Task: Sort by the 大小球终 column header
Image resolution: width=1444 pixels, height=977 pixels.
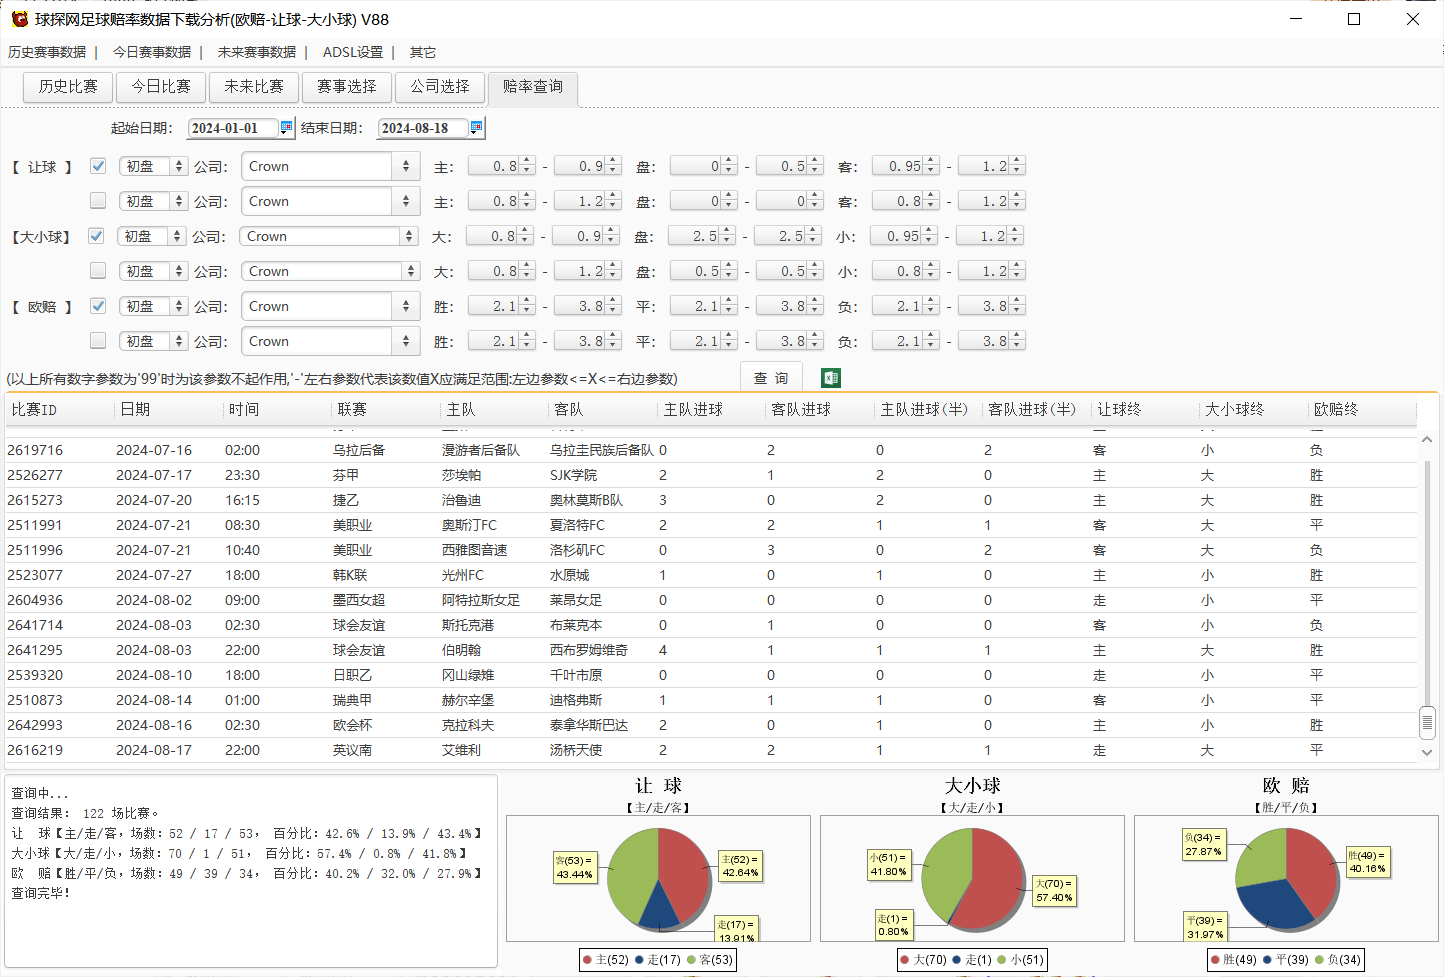Action: (1253, 410)
